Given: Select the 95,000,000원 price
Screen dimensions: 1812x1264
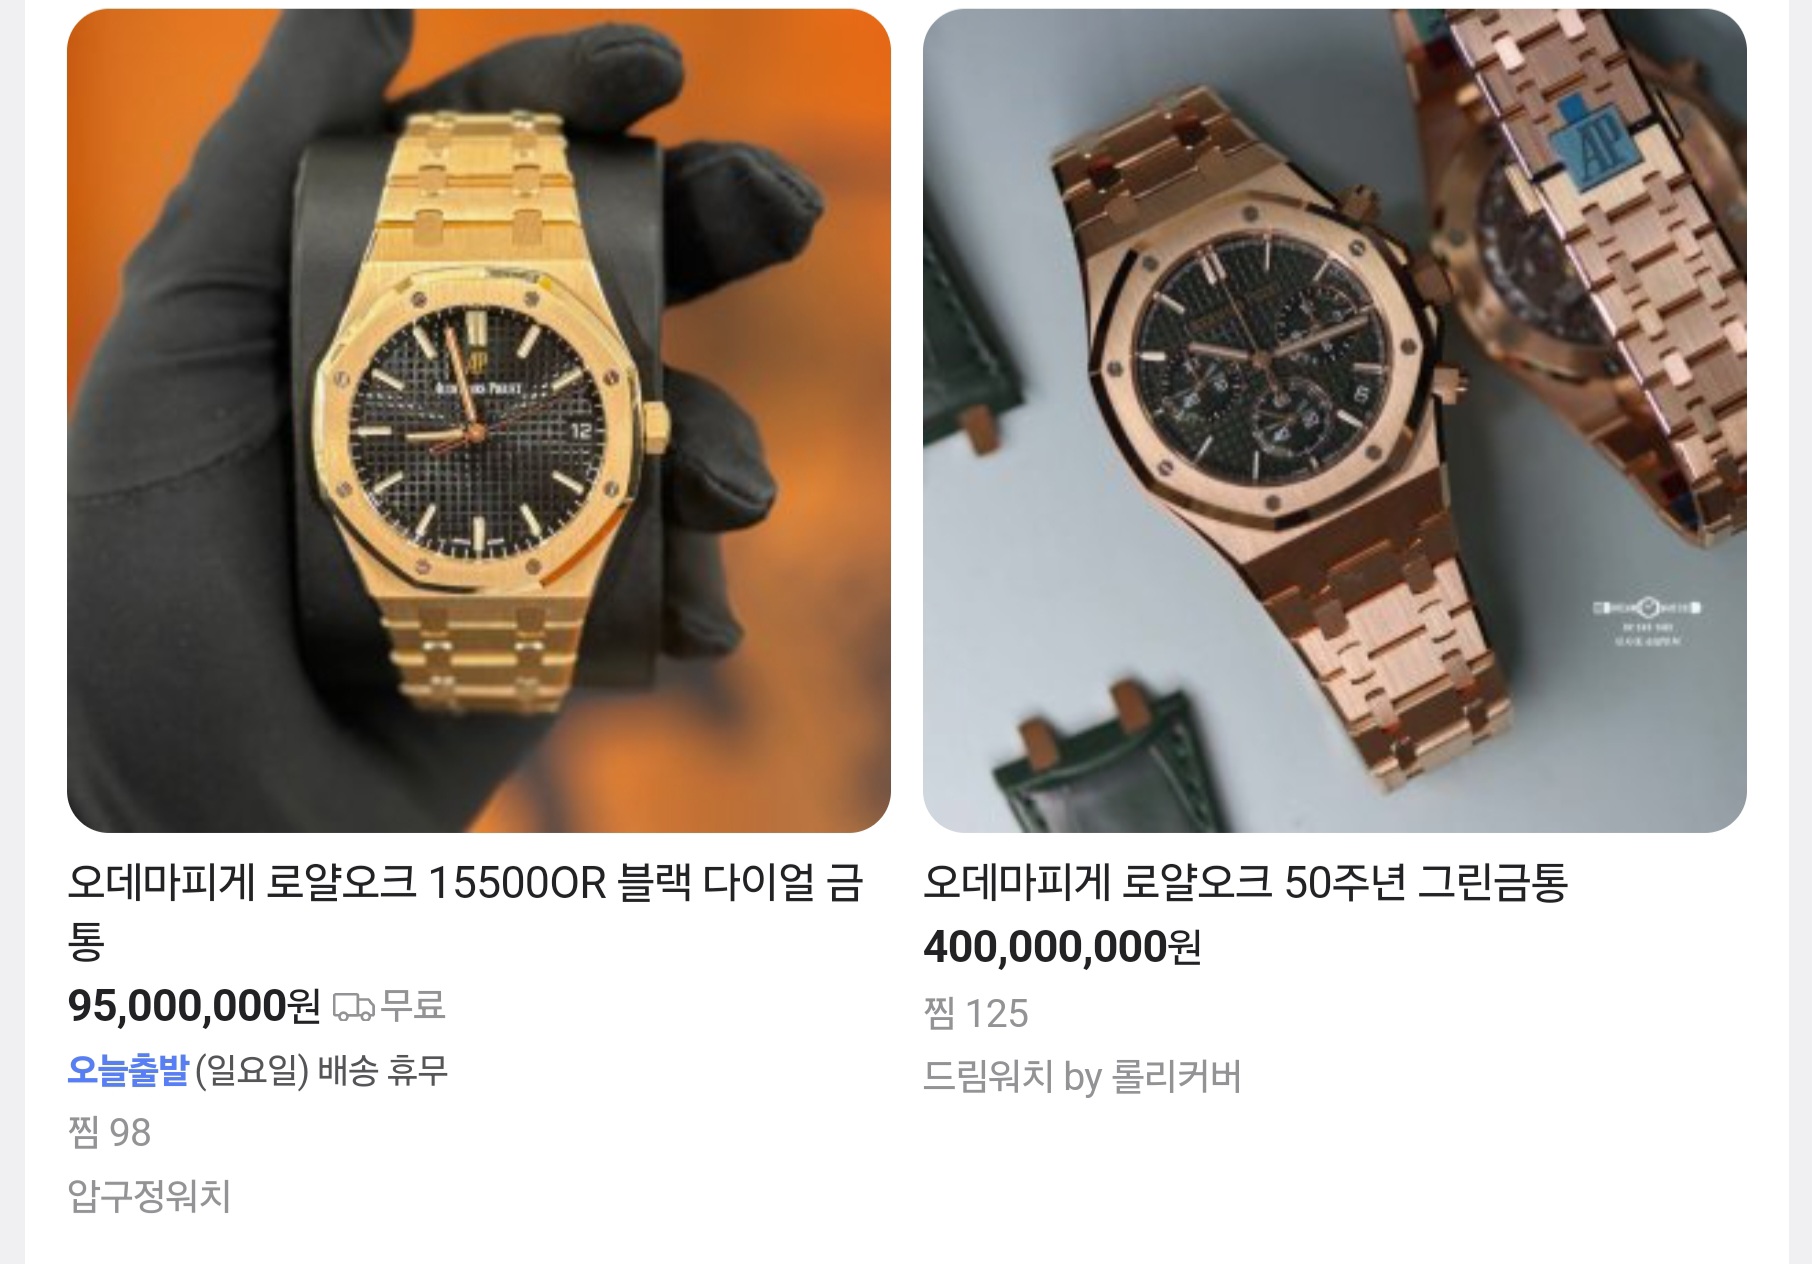Looking at the screenshot, I should pos(194,1006).
